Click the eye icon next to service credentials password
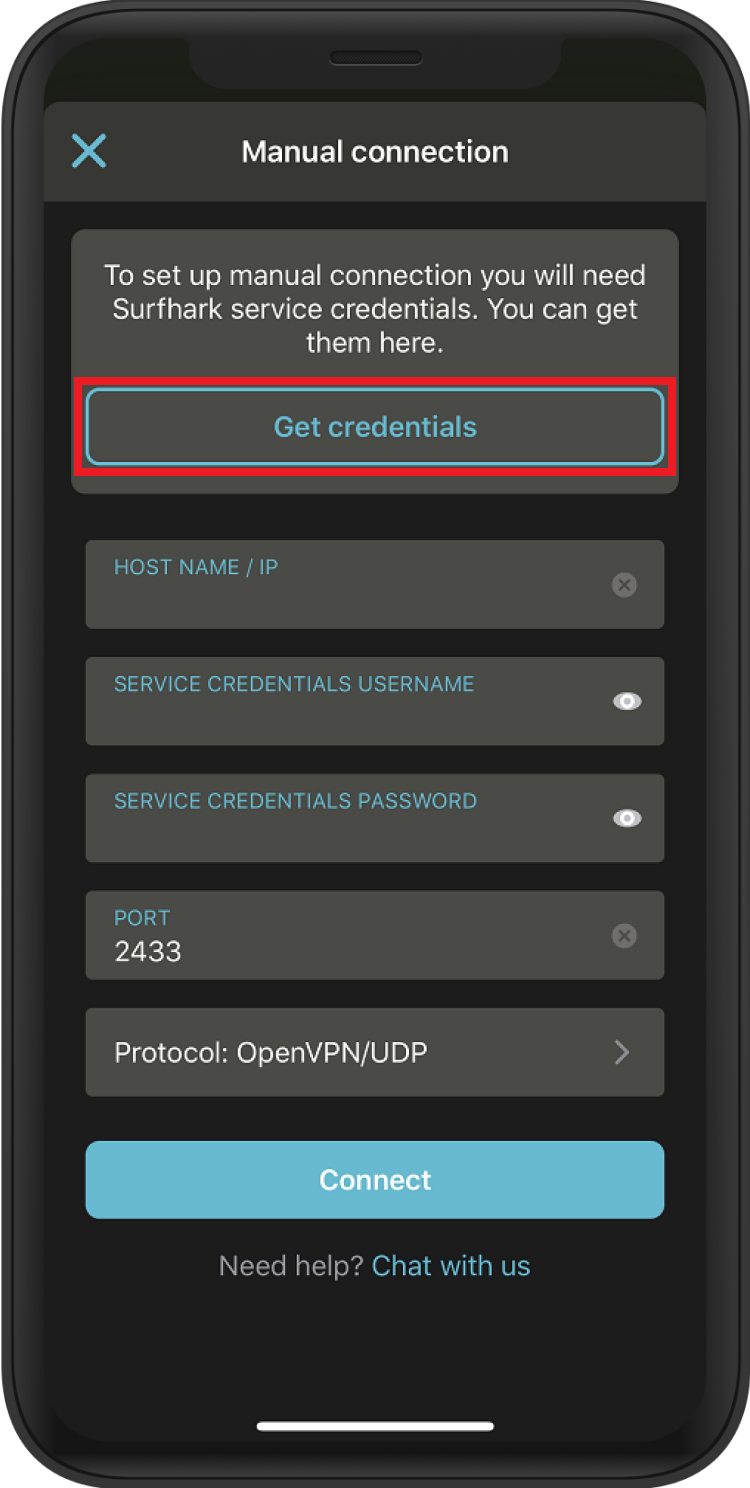The image size is (750, 1488). (627, 818)
